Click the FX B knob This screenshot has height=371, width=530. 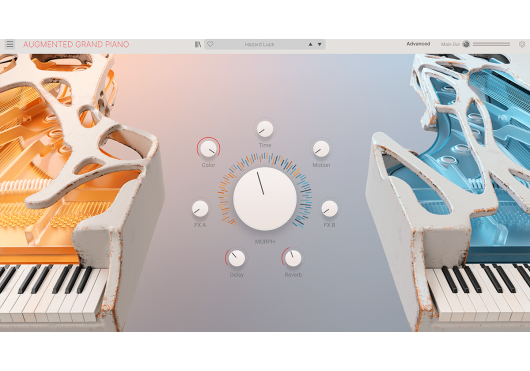coord(330,208)
